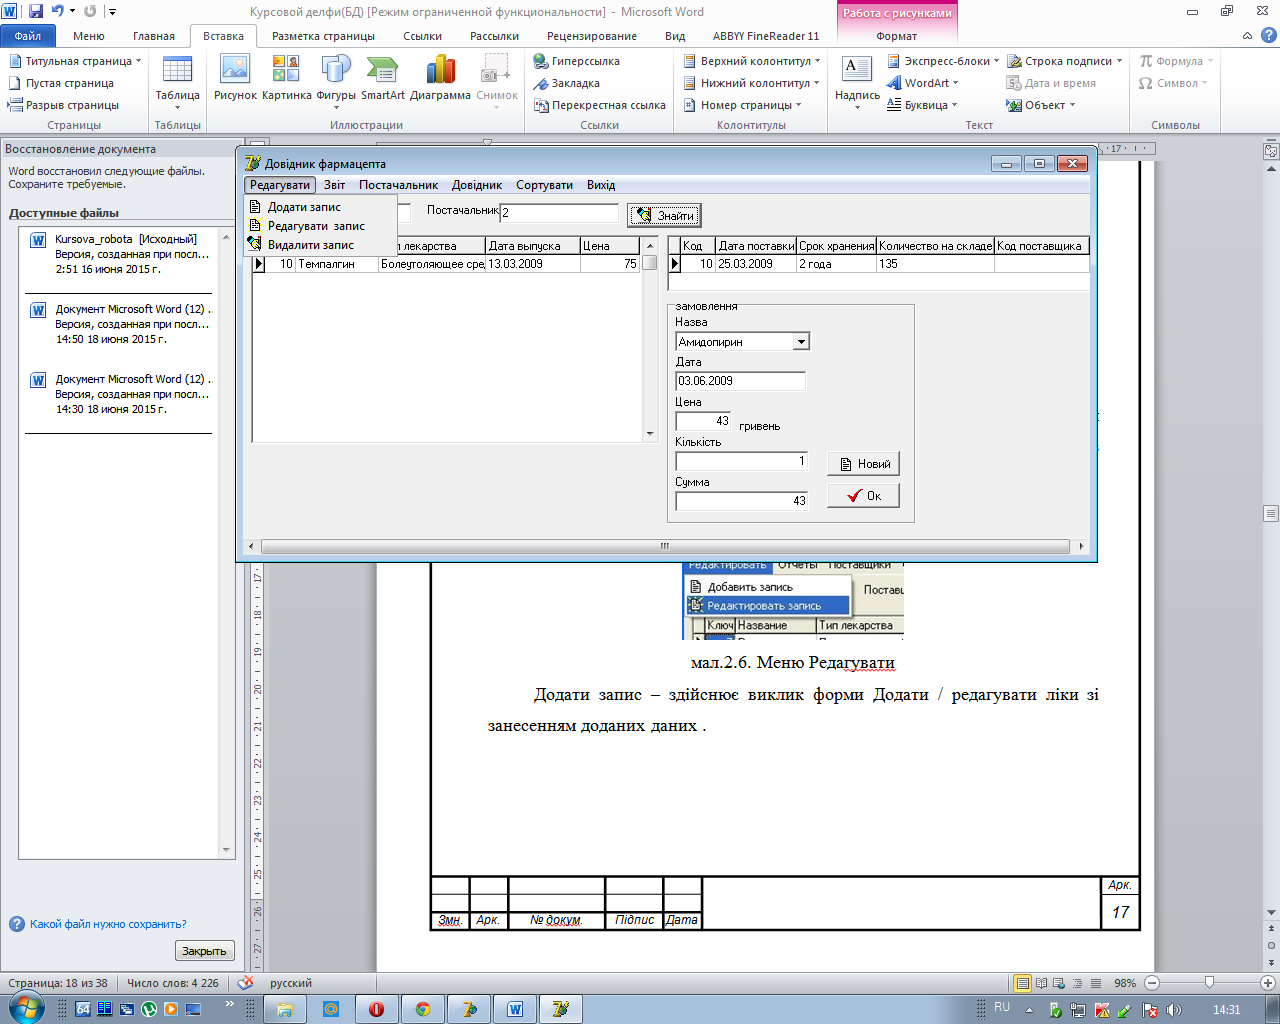Insert a picture with the Рисунок icon
Screen dimensions: 1280x1024
[x=235, y=78]
